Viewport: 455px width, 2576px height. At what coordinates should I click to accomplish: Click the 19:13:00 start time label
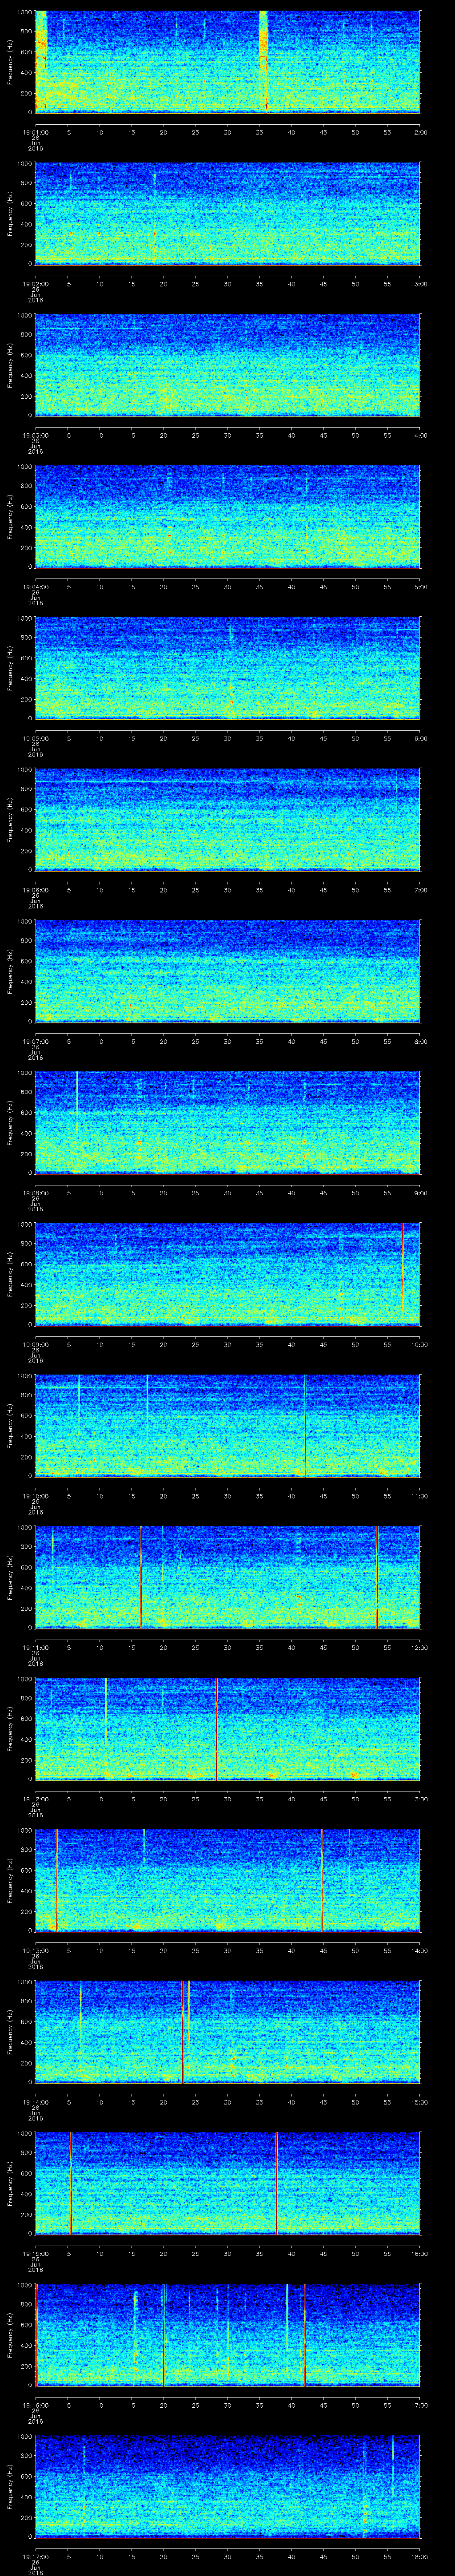[x=35, y=1950]
